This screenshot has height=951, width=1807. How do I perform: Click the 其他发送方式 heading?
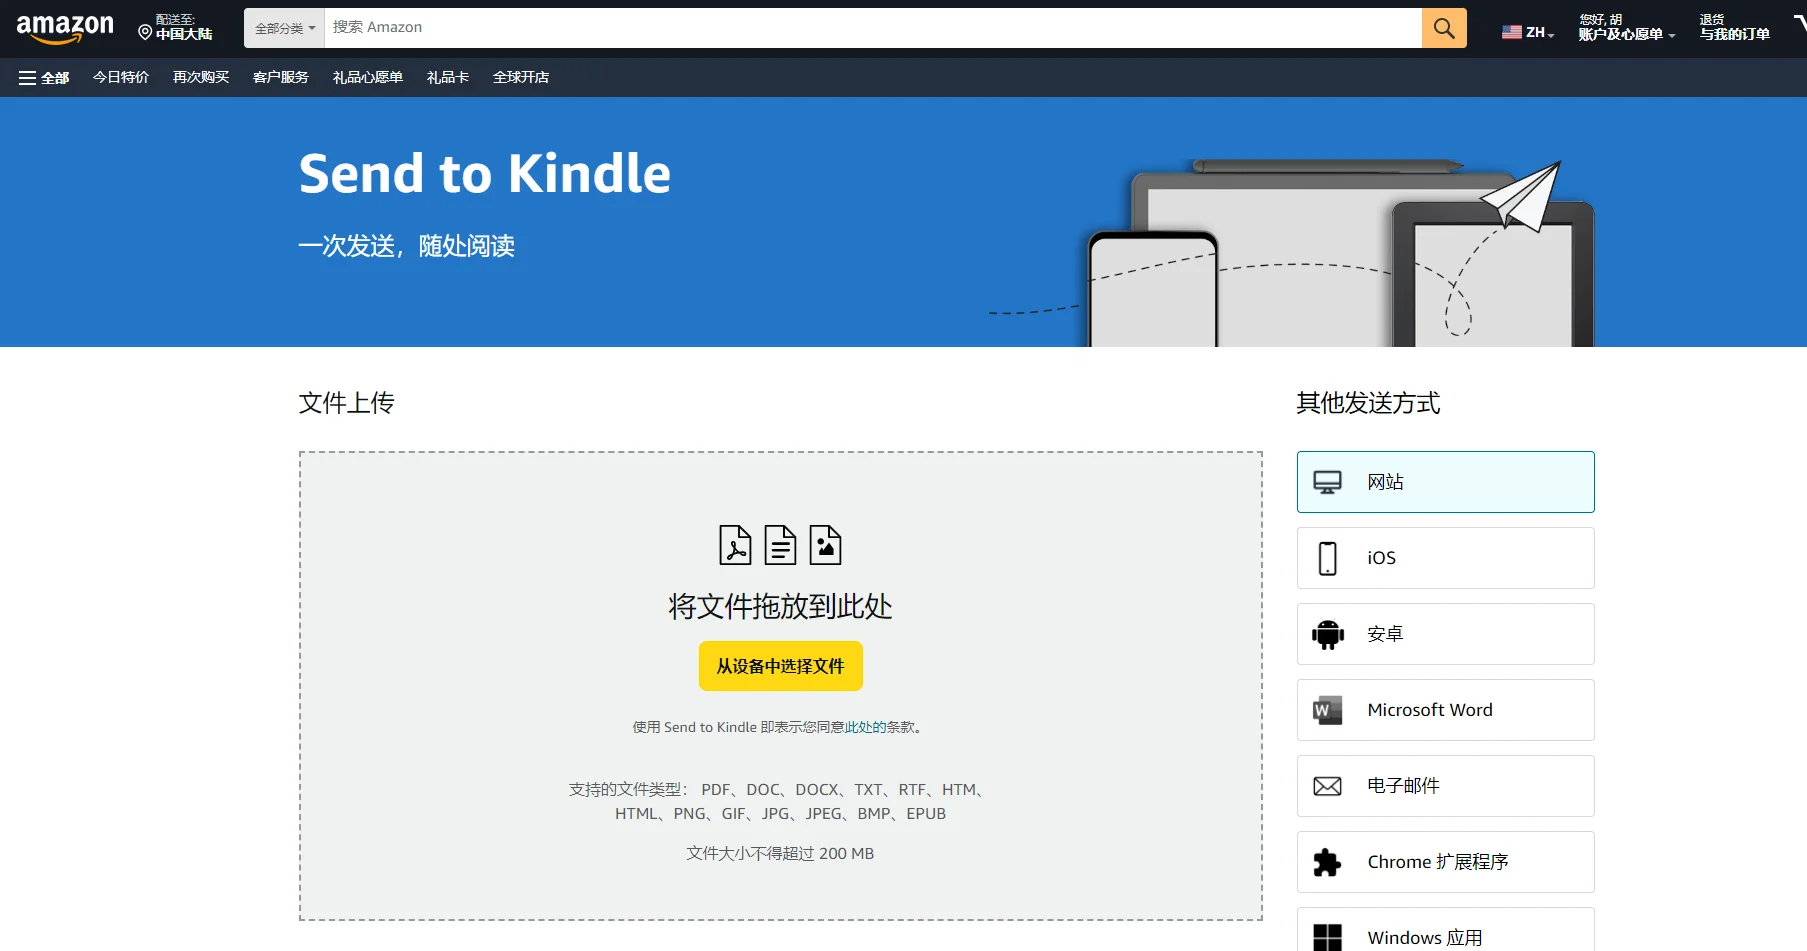pos(1368,403)
